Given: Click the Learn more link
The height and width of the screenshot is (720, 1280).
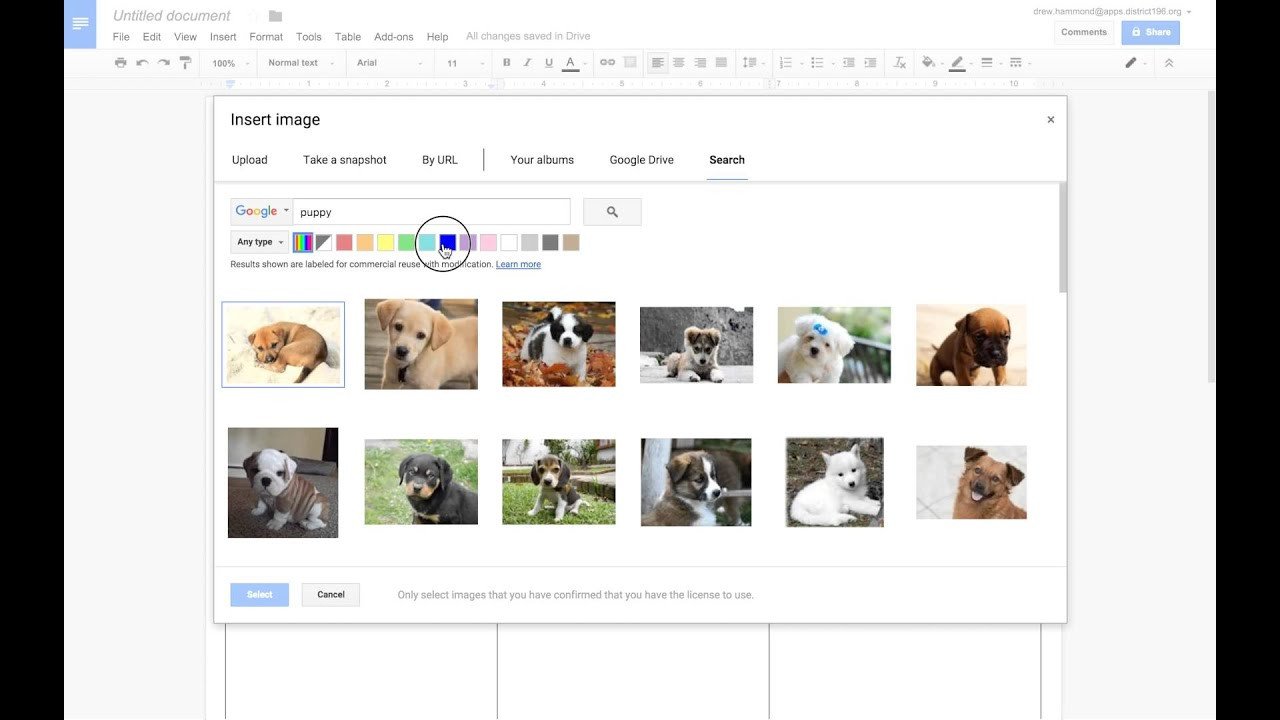Looking at the screenshot, I should click(x=518, y=265).
